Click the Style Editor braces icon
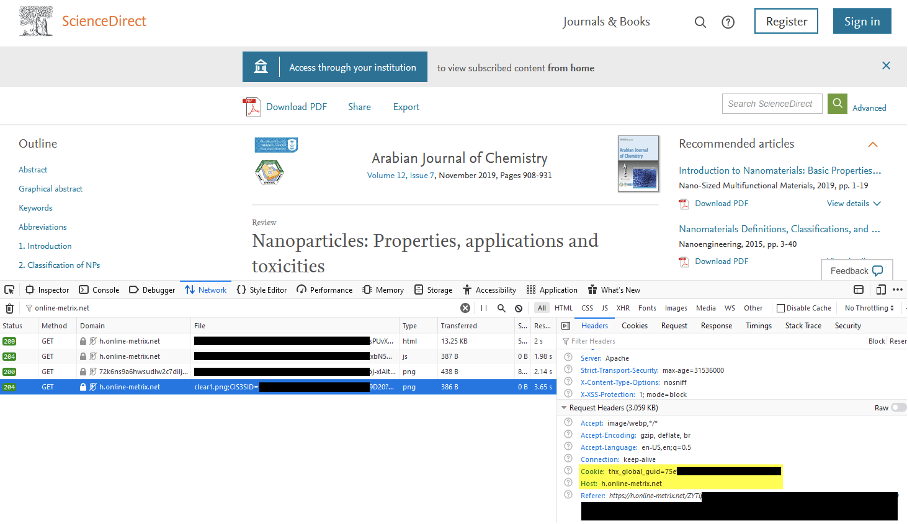 [241, 290]
